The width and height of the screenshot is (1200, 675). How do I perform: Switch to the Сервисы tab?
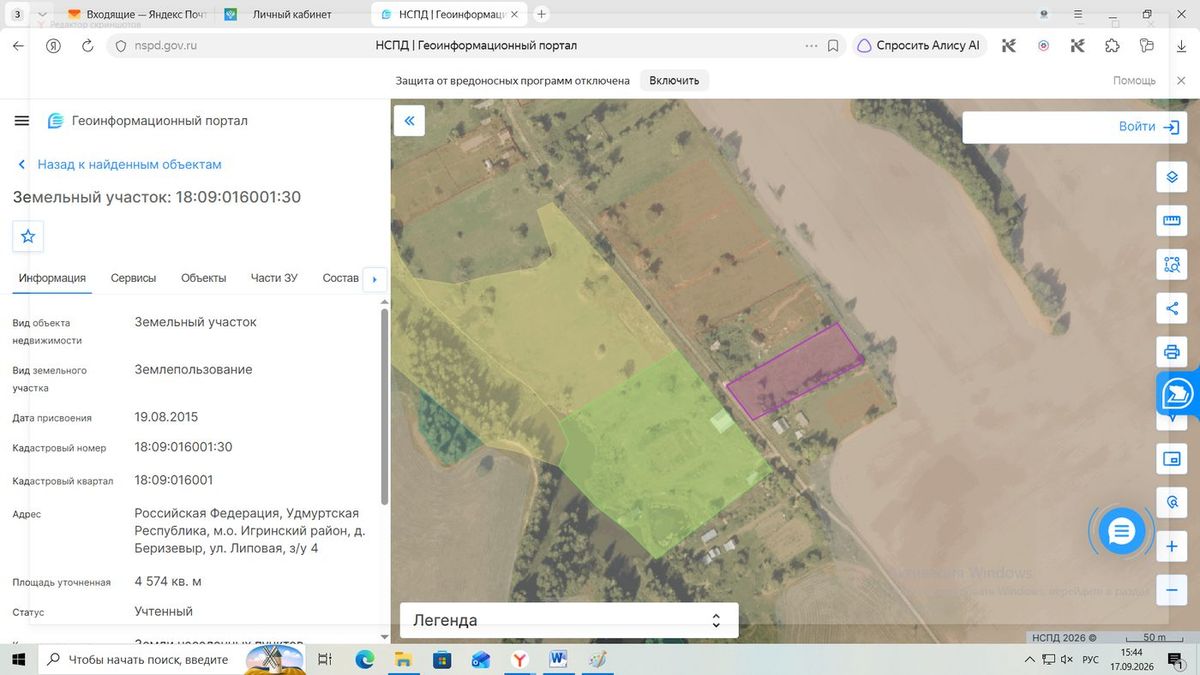pos(133,278)
